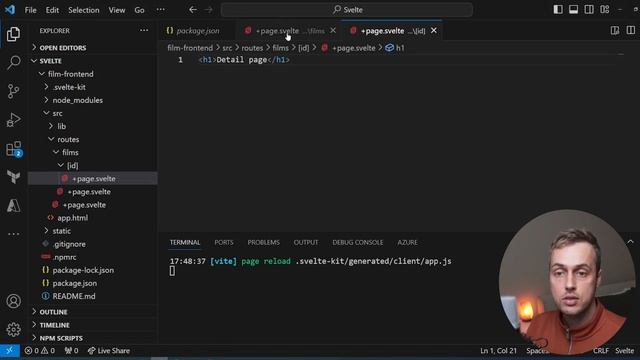Go forward with the navigation arrow

[209, 10]
